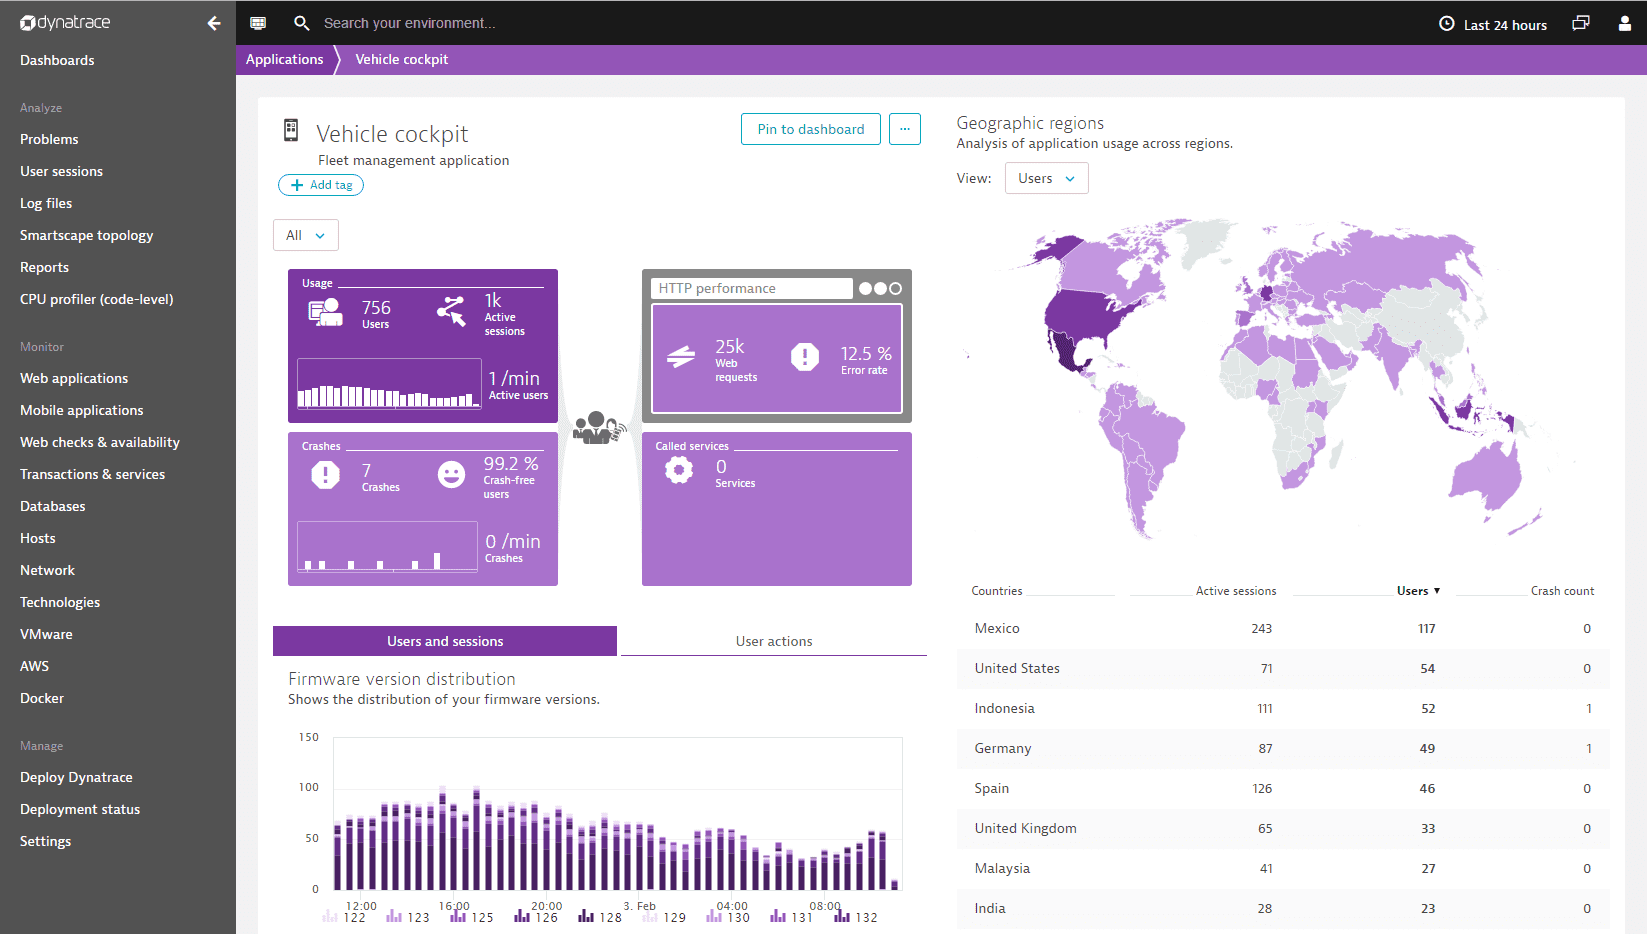Image resolution: width=1647 pixels, height=934 pixels.
Task: Click the web requests arrows icon
Action: coord(681,356)
